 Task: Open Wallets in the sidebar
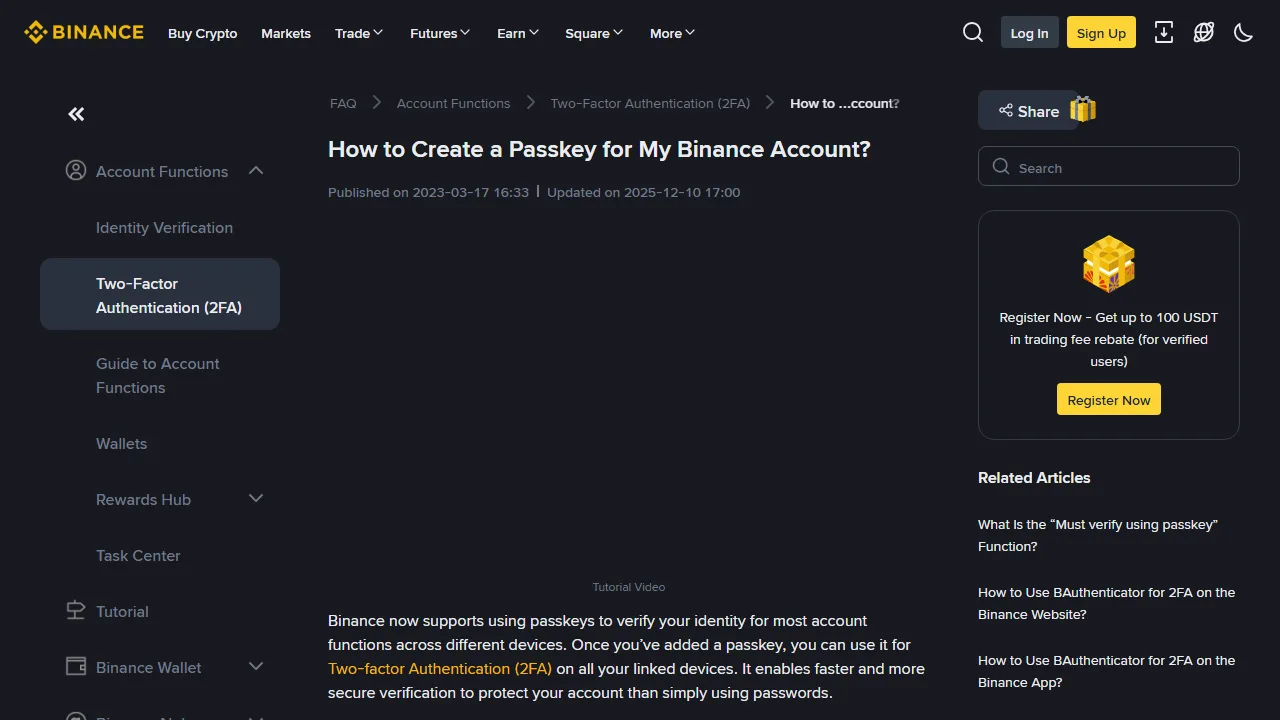click(x=121, y=444)
